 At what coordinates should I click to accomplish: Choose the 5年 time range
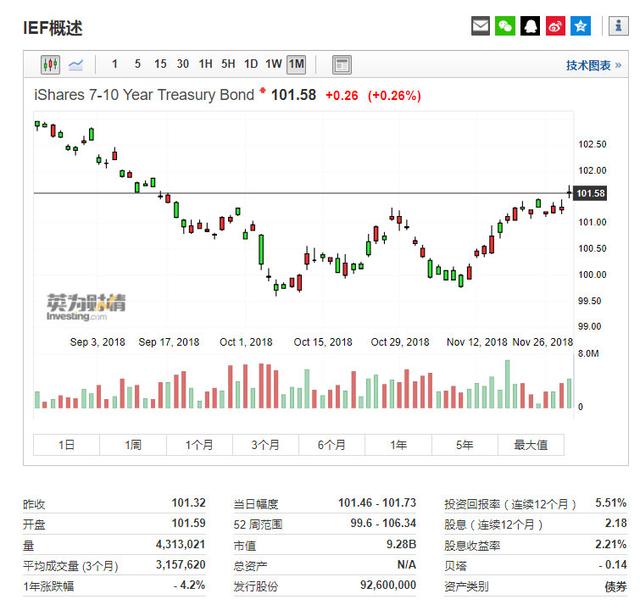[x=464, y=445]
